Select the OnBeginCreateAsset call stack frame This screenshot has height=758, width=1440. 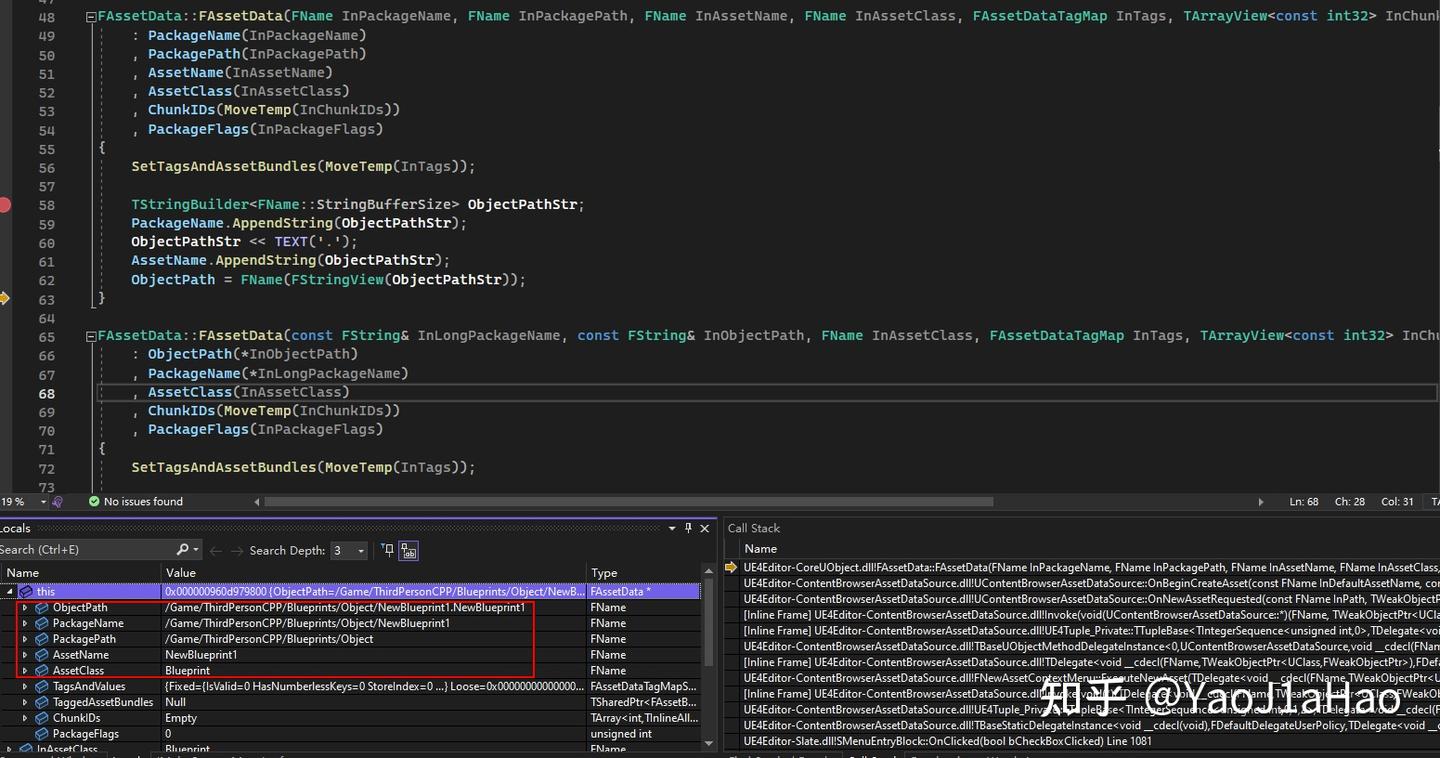tap(1091, 583)
